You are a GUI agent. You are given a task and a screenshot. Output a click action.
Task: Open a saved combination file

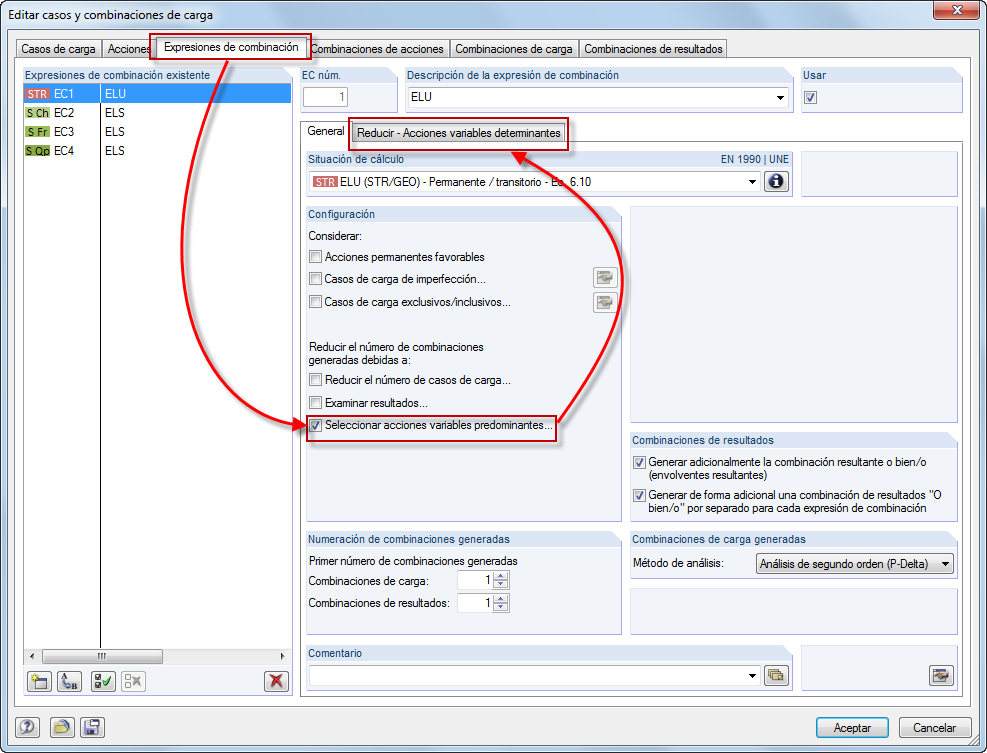point(61,727)
